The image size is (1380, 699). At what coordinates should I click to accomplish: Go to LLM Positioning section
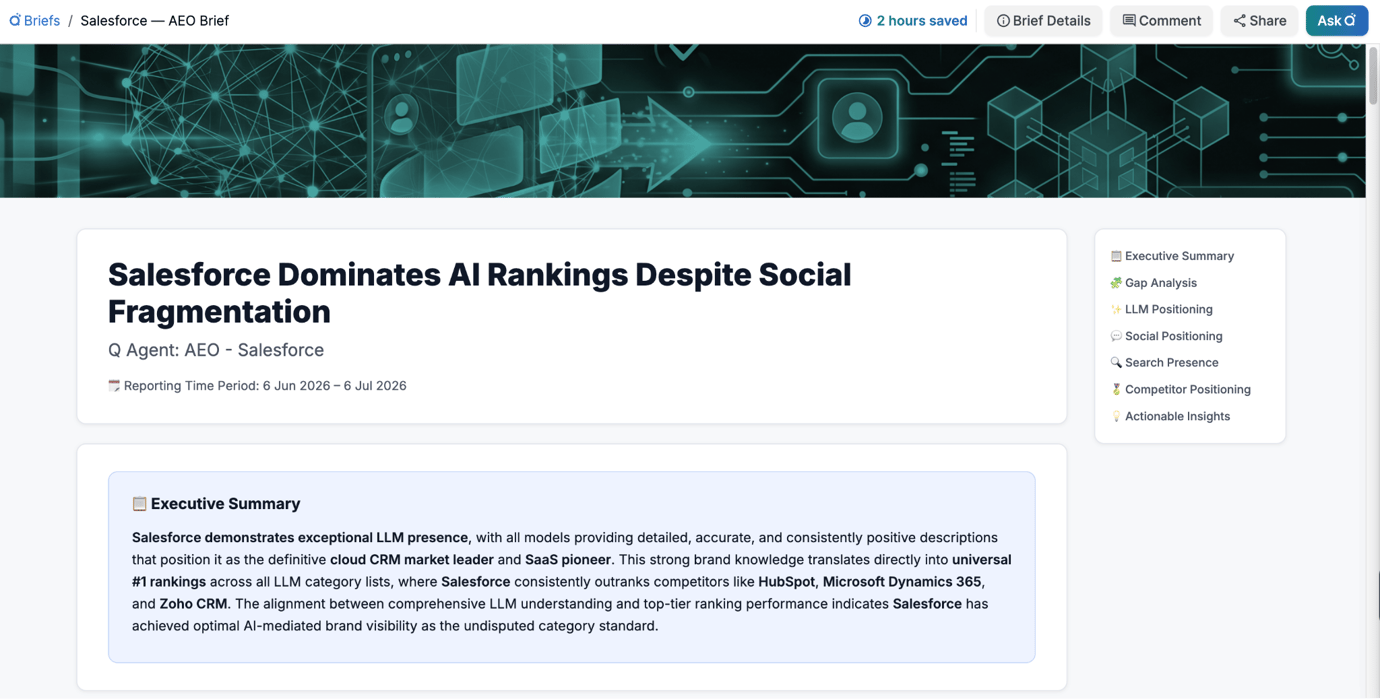pyautogui.click(x=1161, y=309)
